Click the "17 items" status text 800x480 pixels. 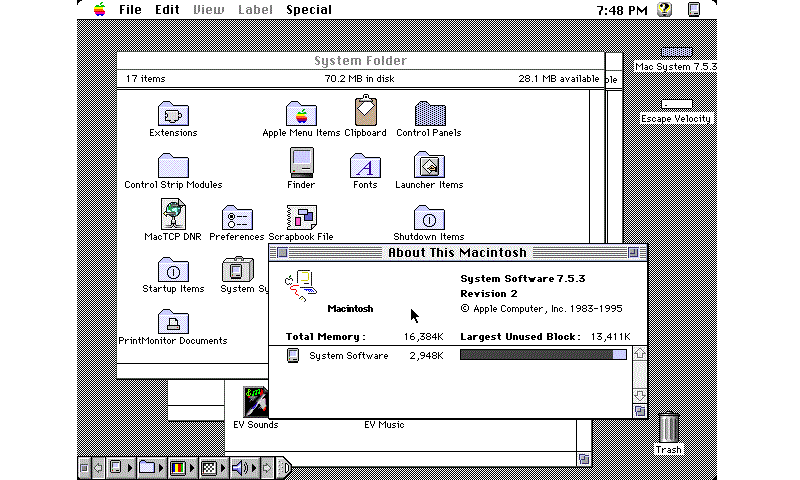[x=145, y=79]
